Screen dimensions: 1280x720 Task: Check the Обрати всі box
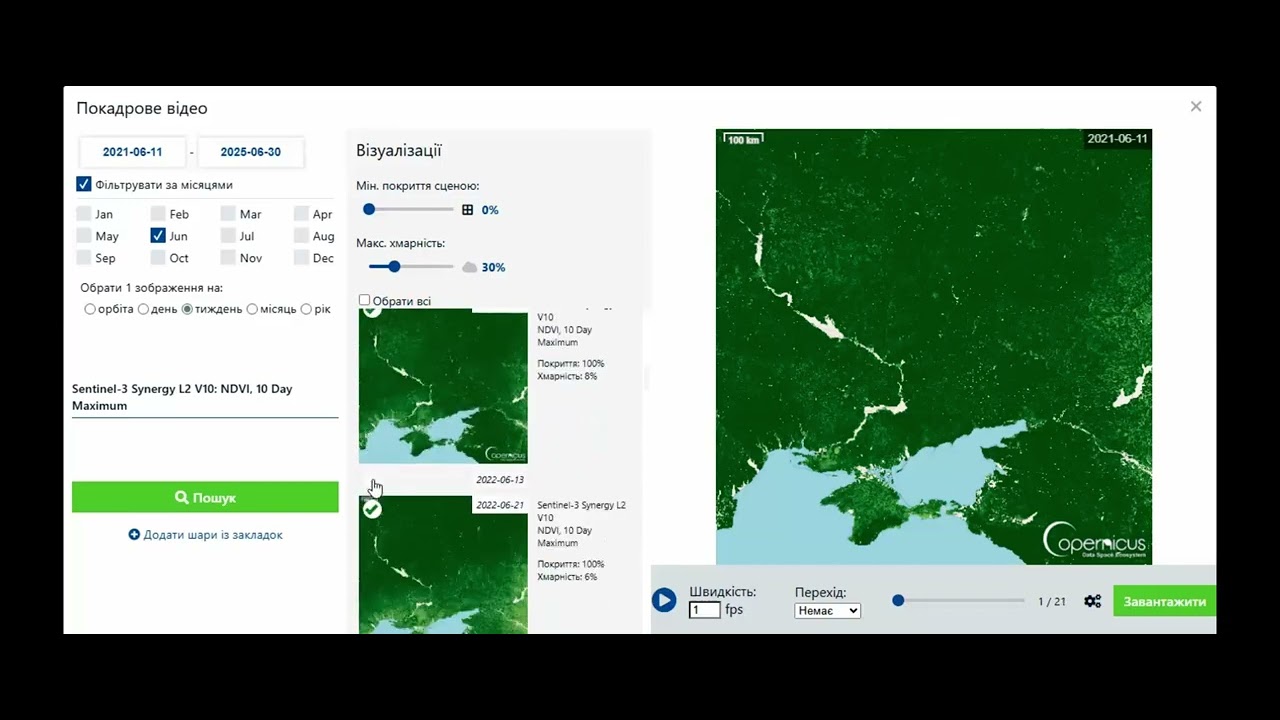coord(364,300)
